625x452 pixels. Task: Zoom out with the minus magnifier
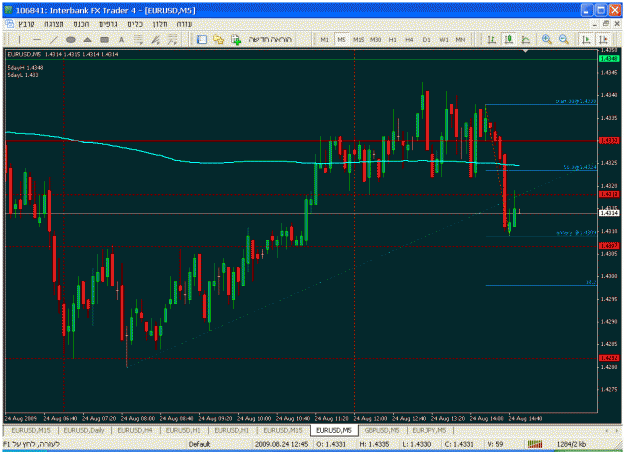(x=564, y=39)
